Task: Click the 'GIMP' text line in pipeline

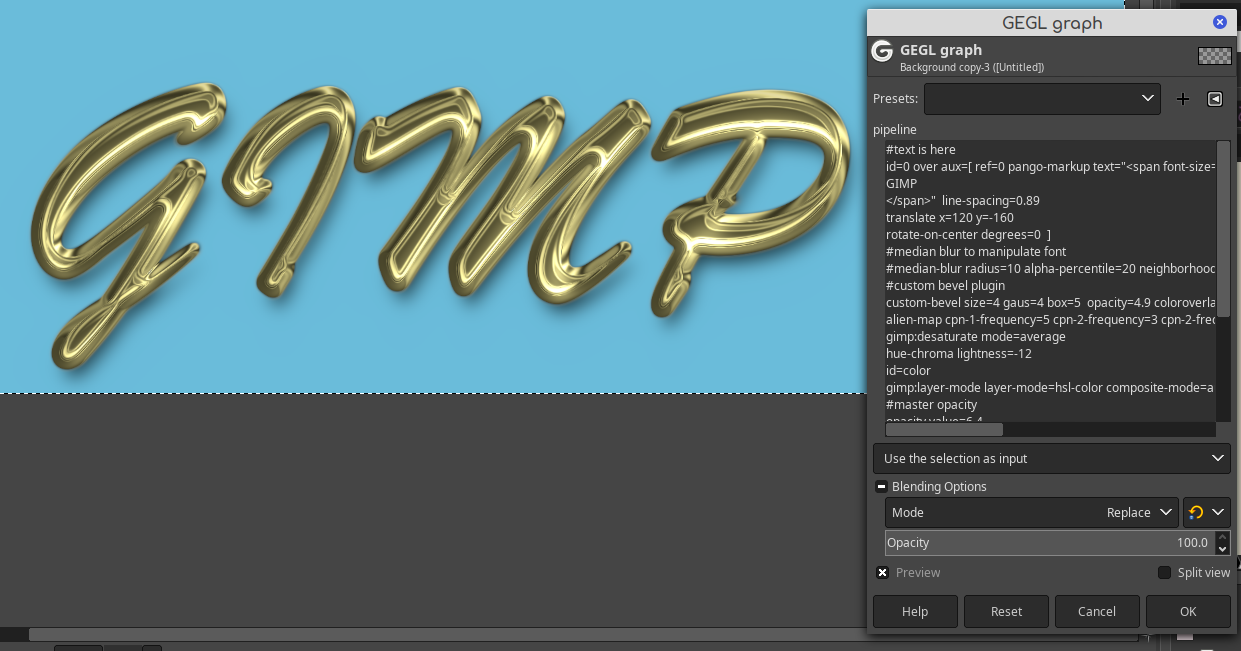Action: 901,184
